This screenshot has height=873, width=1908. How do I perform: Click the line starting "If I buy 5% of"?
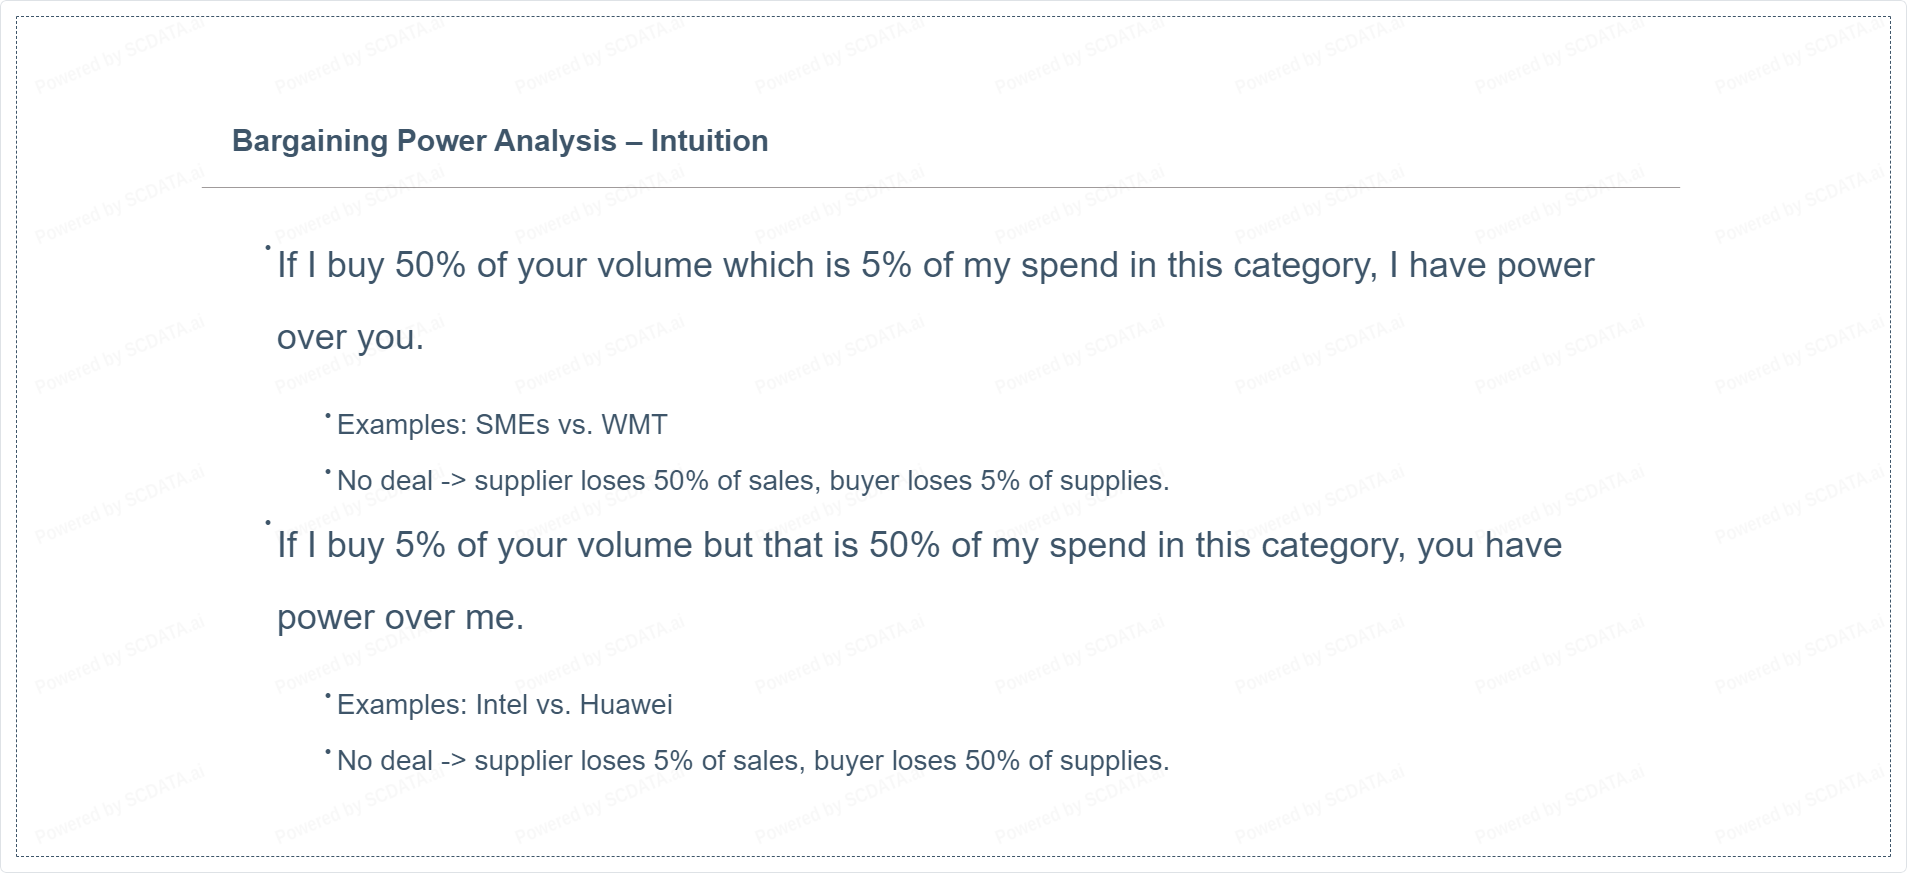(919, 545)
